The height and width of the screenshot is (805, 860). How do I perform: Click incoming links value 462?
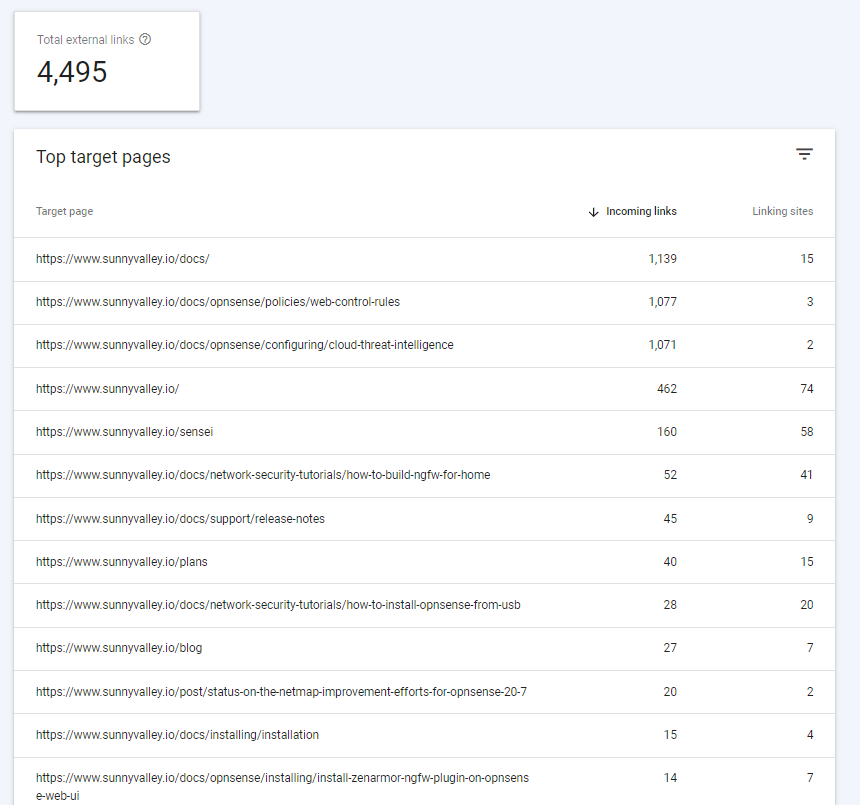click(x=667, y=389)
